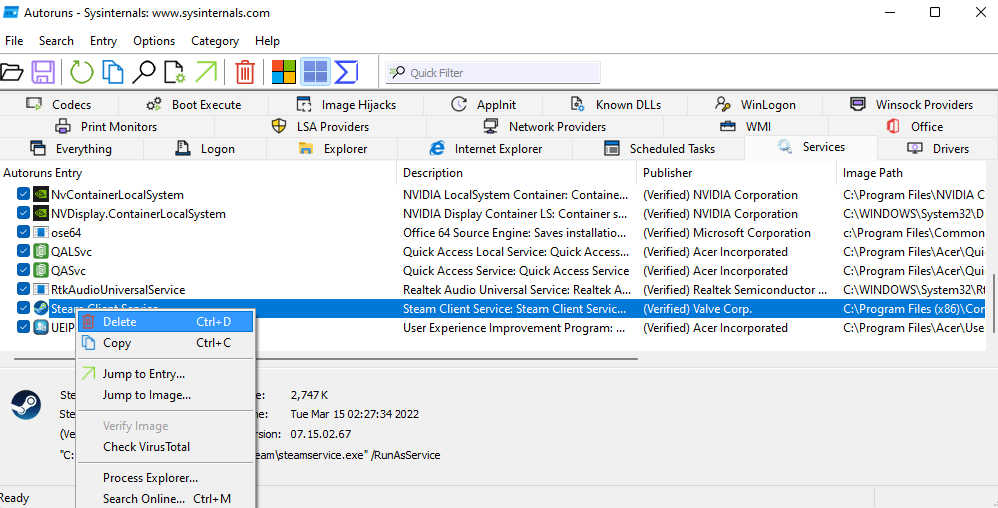
Task: Toggle the QASvc checkbox
Action: coord(24,271)
